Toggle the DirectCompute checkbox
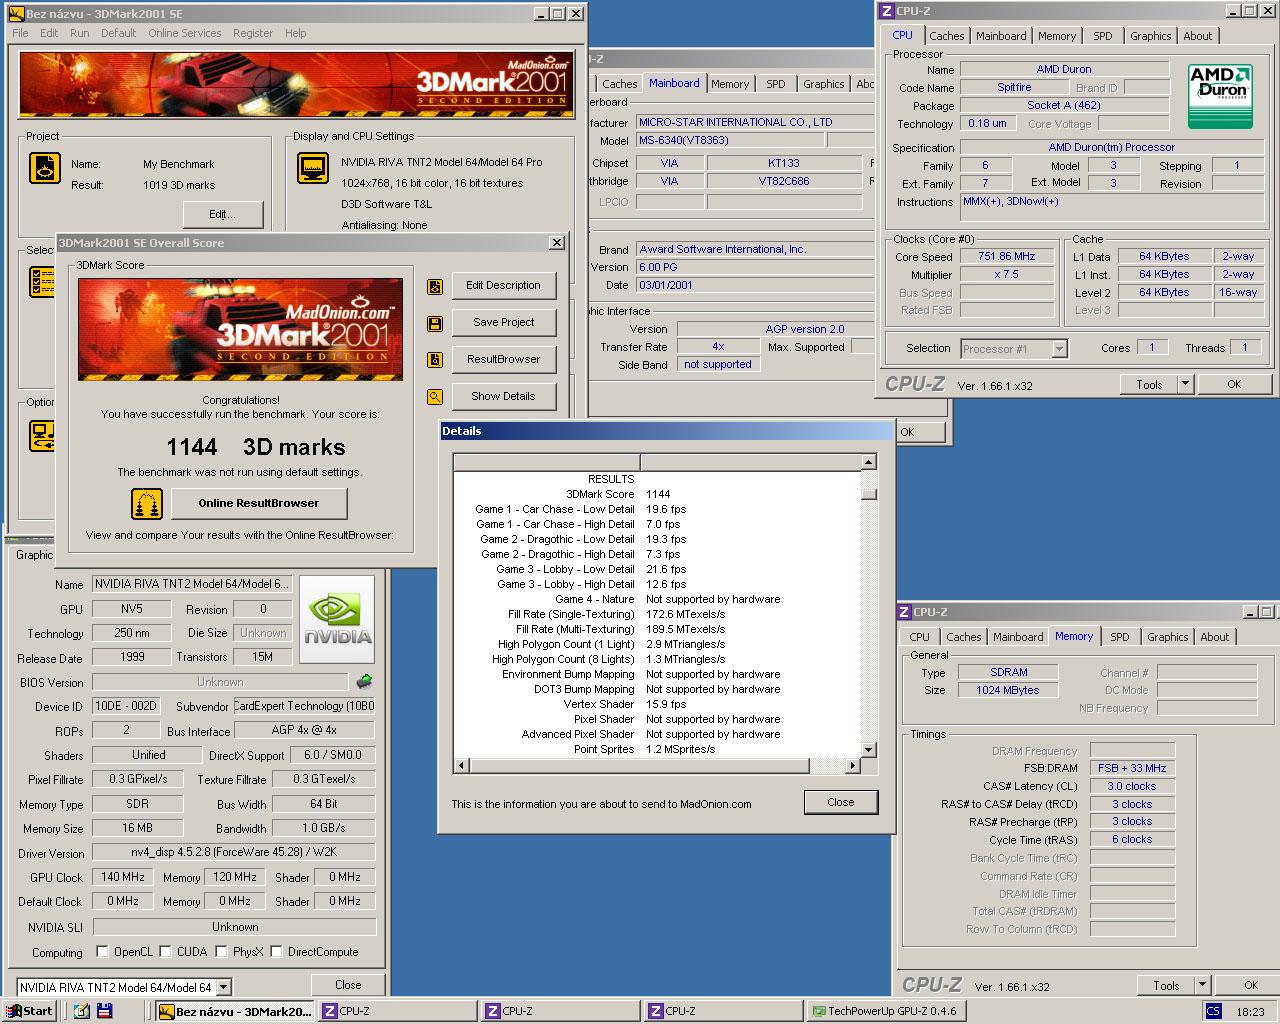 276,952
